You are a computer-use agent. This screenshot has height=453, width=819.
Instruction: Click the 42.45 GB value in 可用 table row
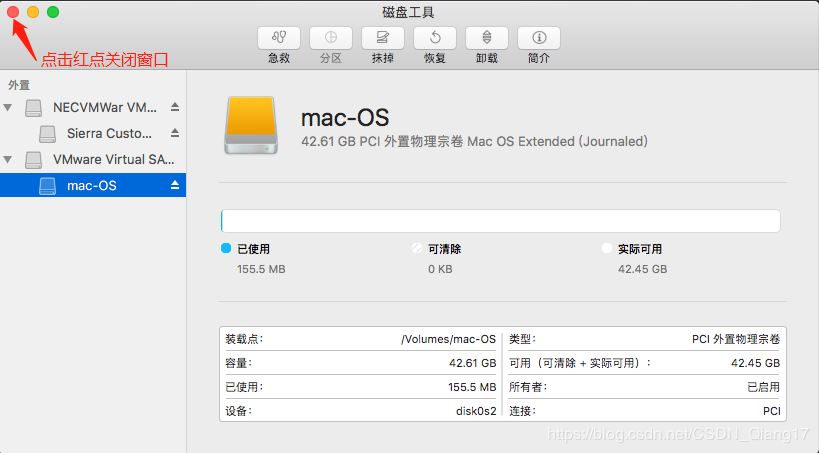click(x=755, y=363)
